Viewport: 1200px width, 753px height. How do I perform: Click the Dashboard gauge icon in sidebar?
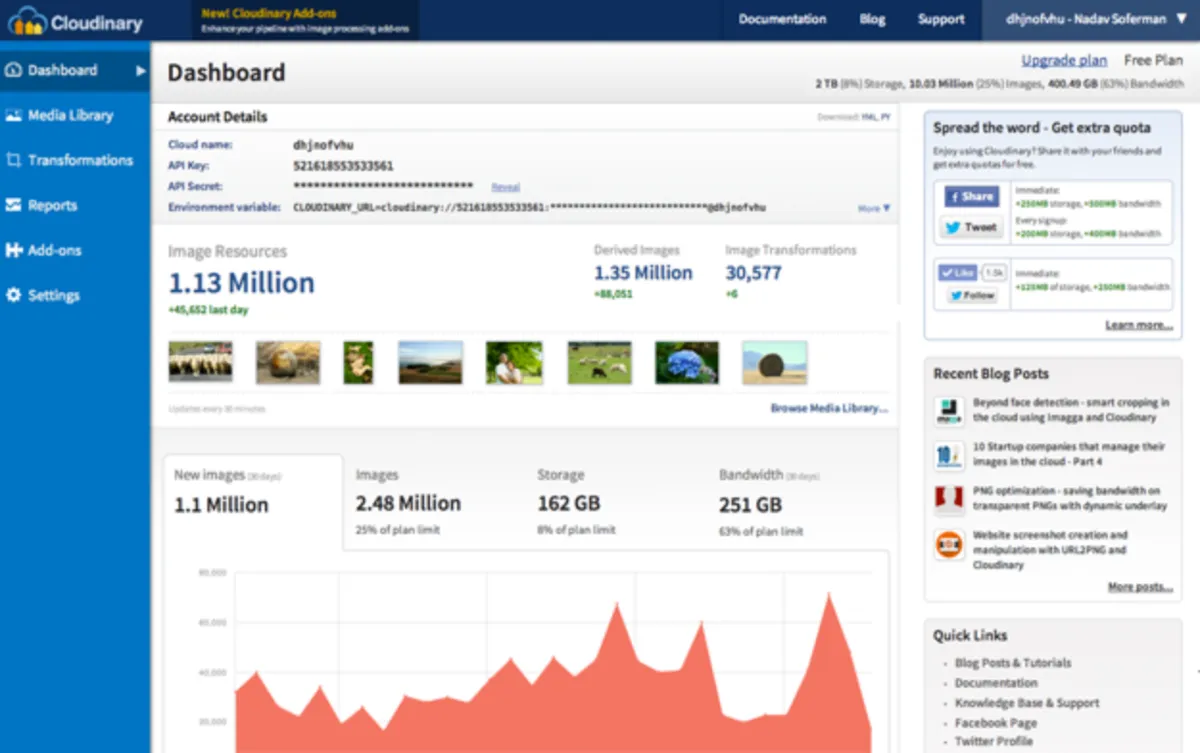(13, 70)
